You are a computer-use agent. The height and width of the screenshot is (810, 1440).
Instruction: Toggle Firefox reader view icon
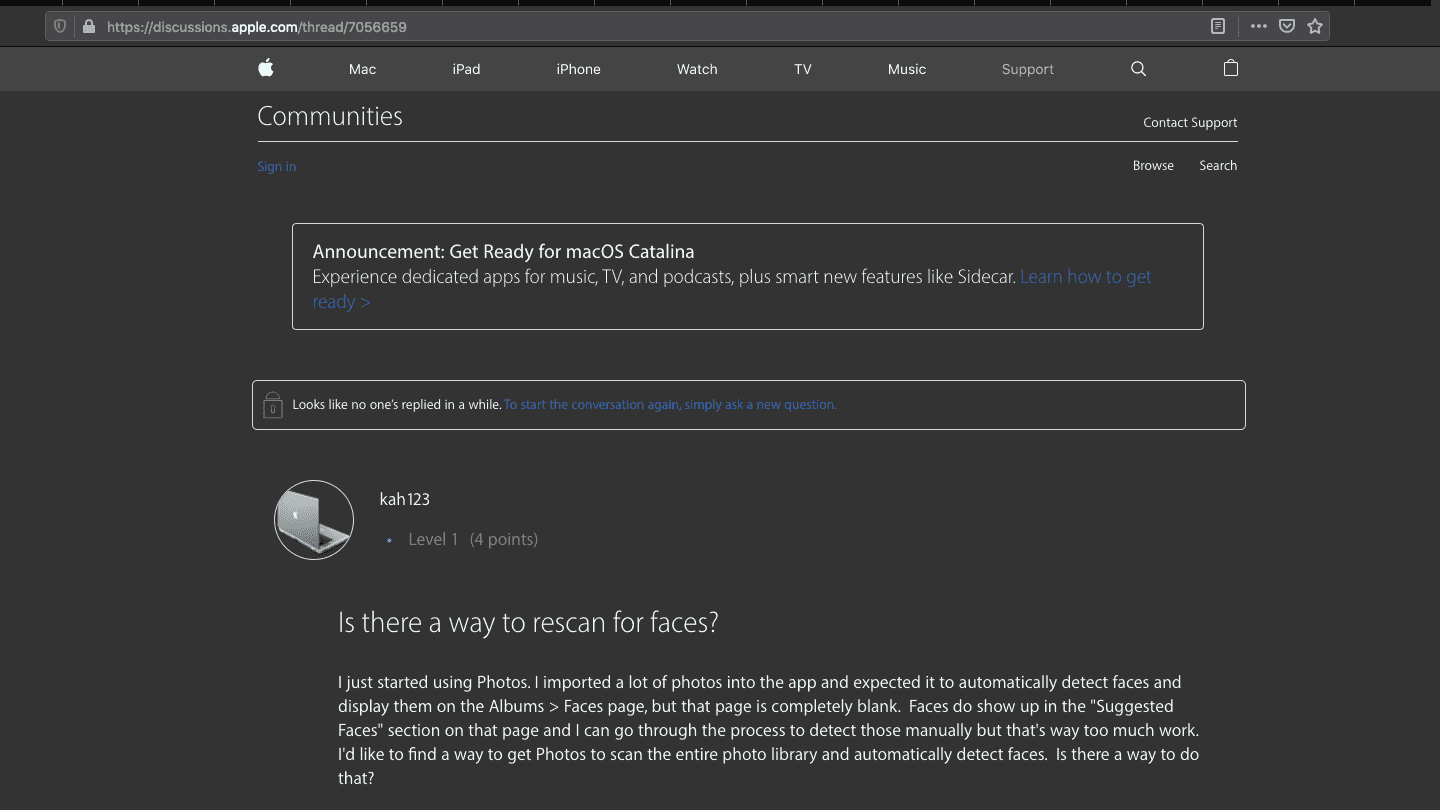pyautogui.click(x=1218, y=27)
